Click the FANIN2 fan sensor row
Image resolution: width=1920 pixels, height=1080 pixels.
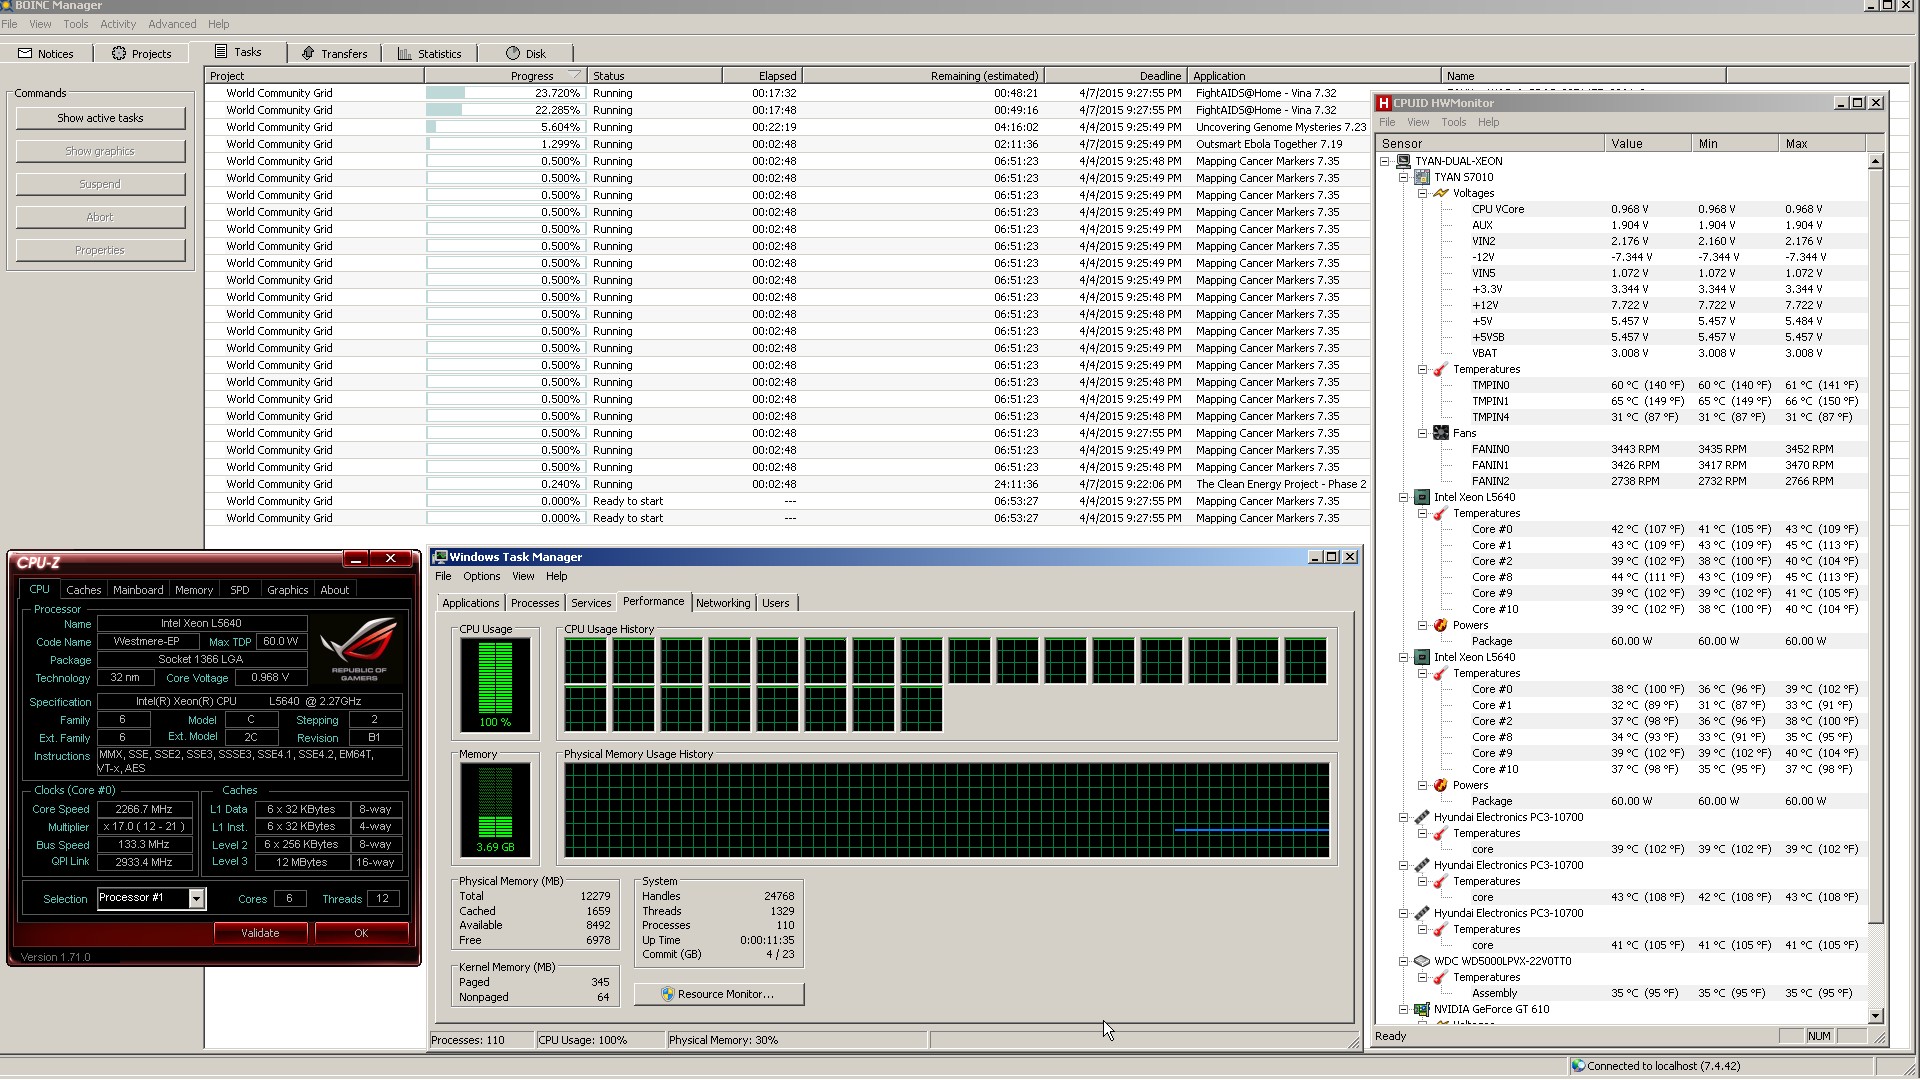[x=1622, y=481]
